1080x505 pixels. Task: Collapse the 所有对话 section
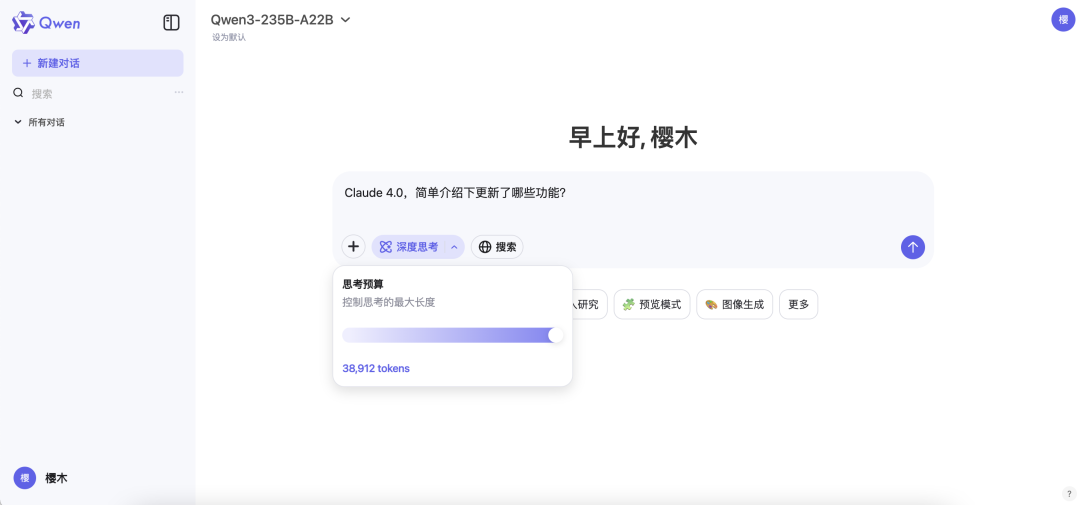coord(40,122)
